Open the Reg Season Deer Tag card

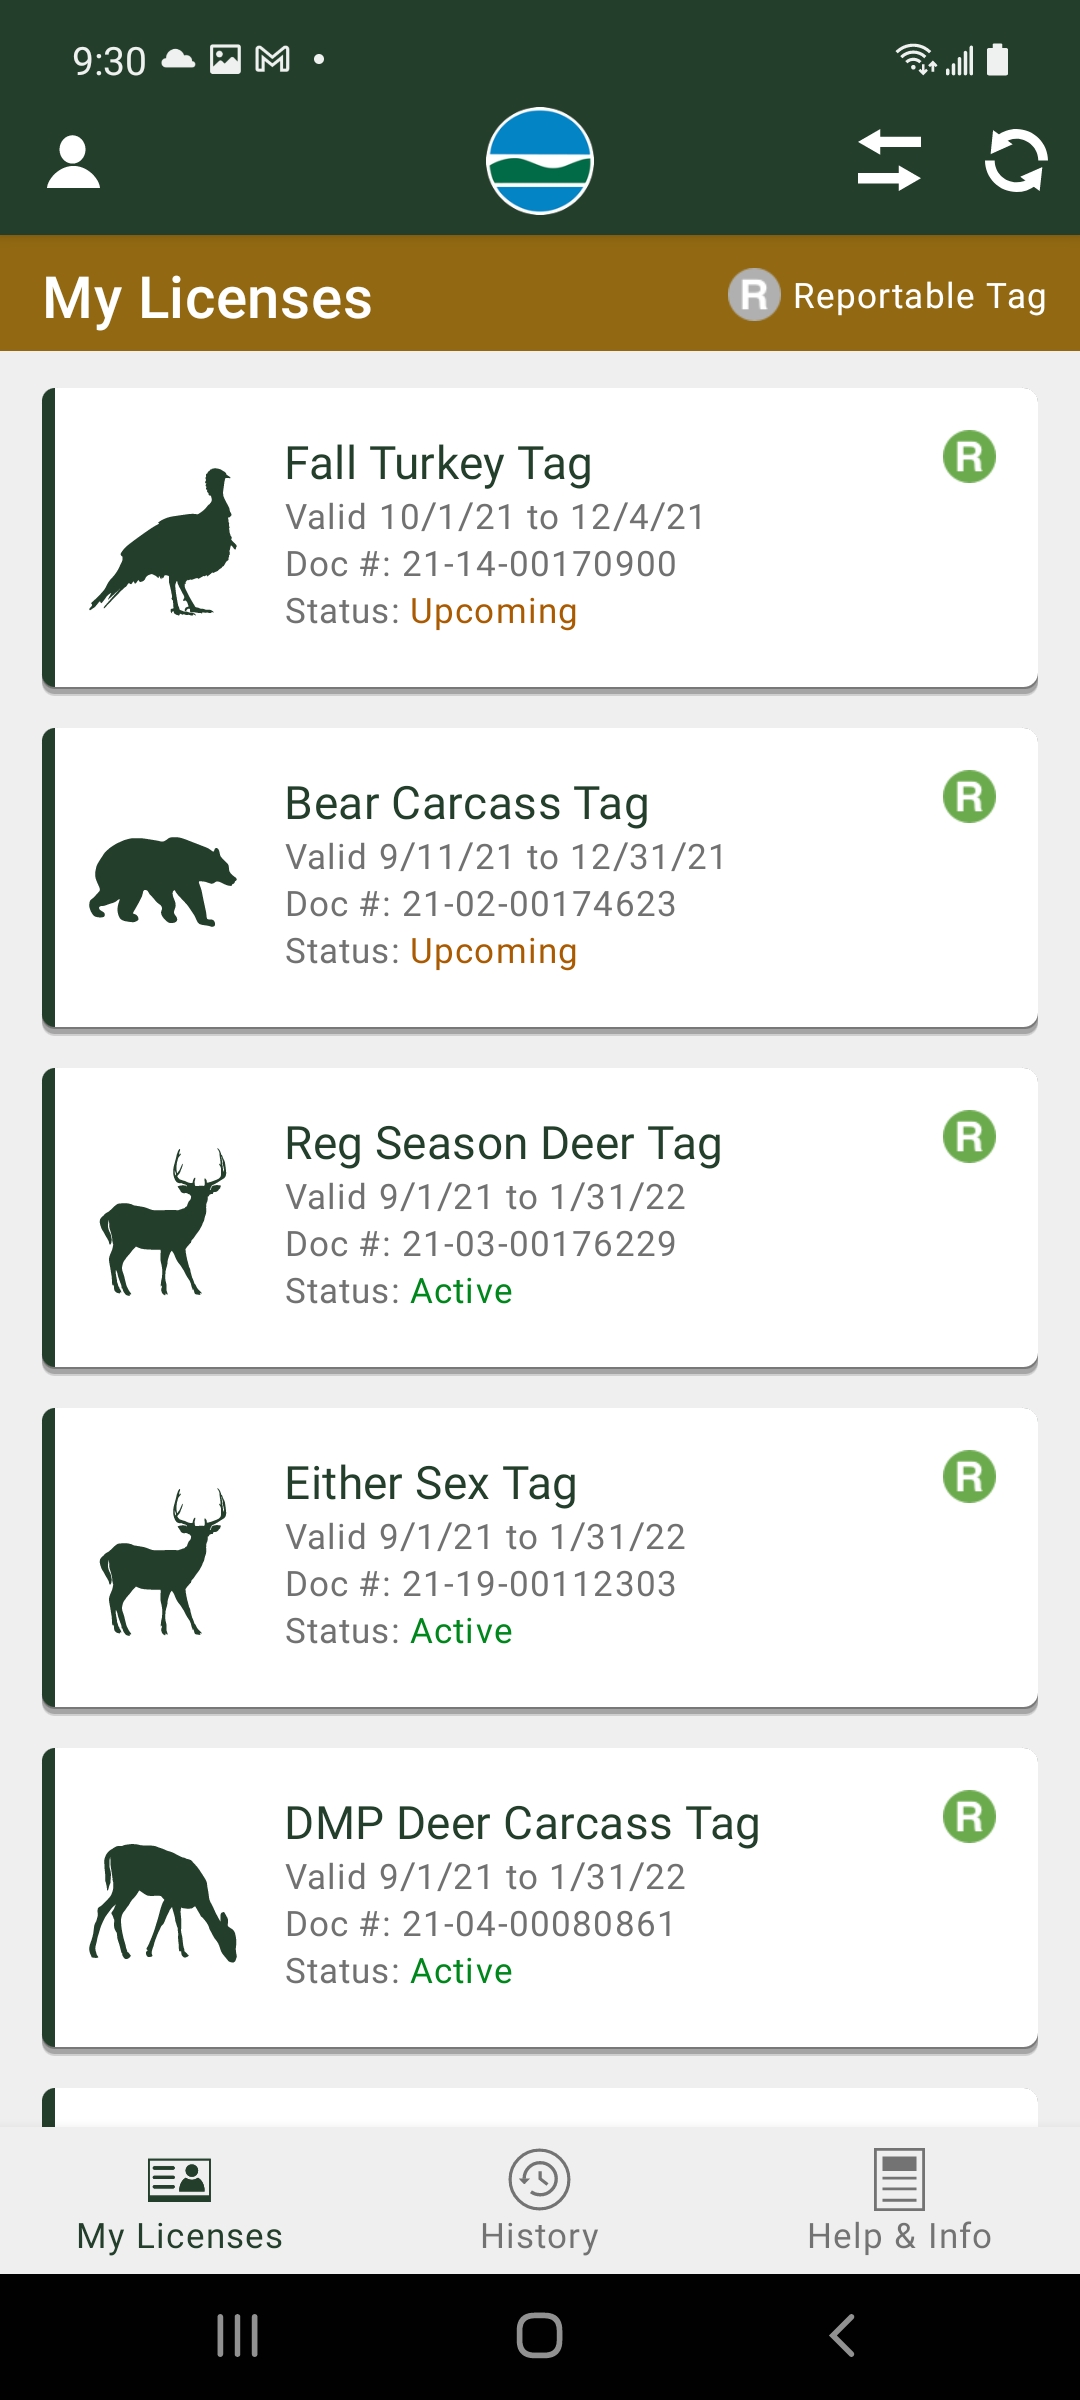pyautogui.click(x=540, y=1218)
